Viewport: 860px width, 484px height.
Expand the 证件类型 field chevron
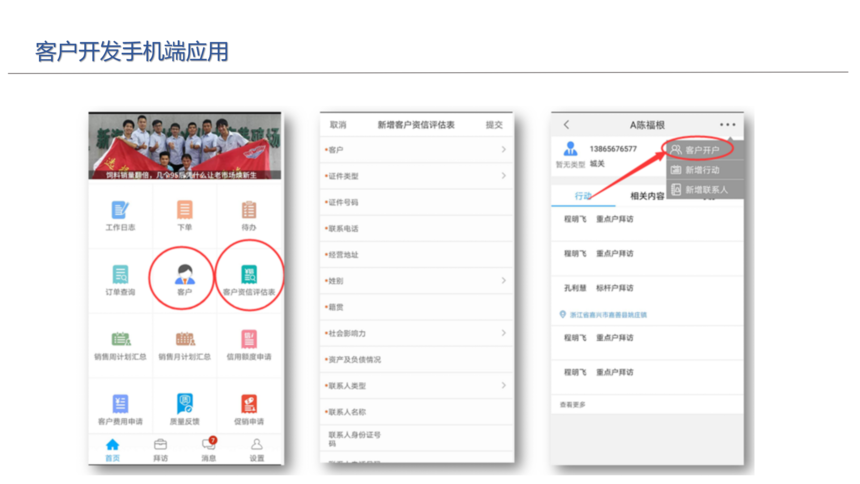point(503,176)
